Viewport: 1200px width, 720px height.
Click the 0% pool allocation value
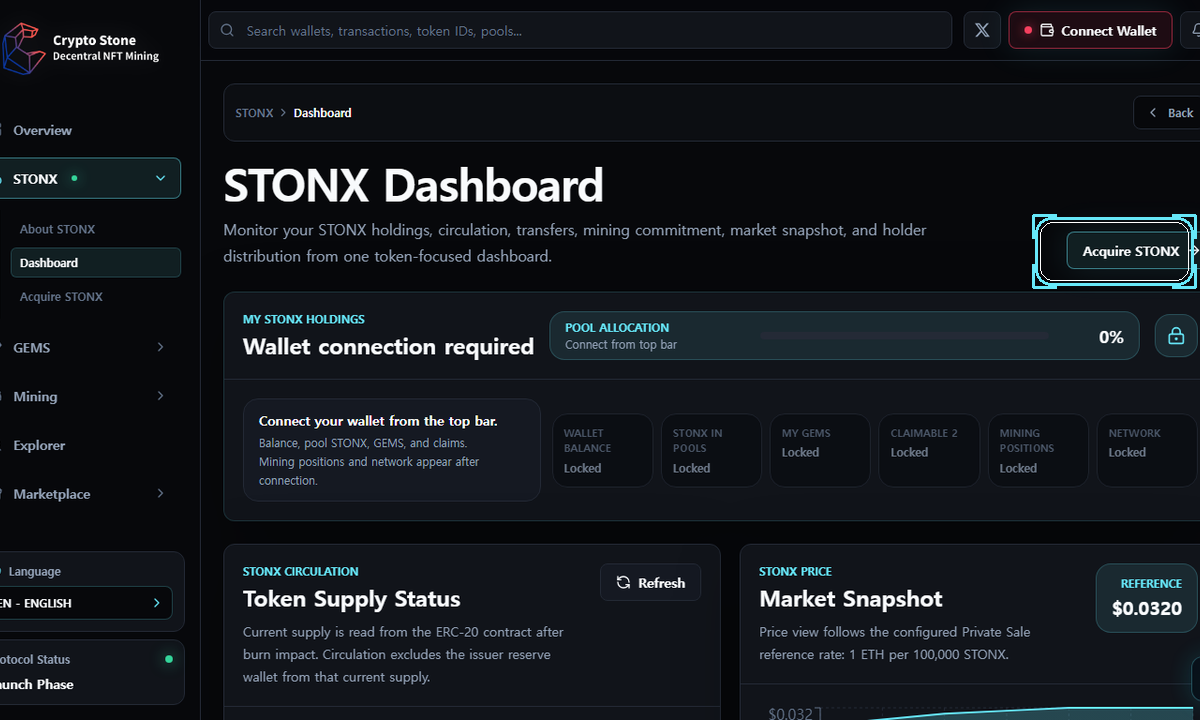pos(1111,337)
